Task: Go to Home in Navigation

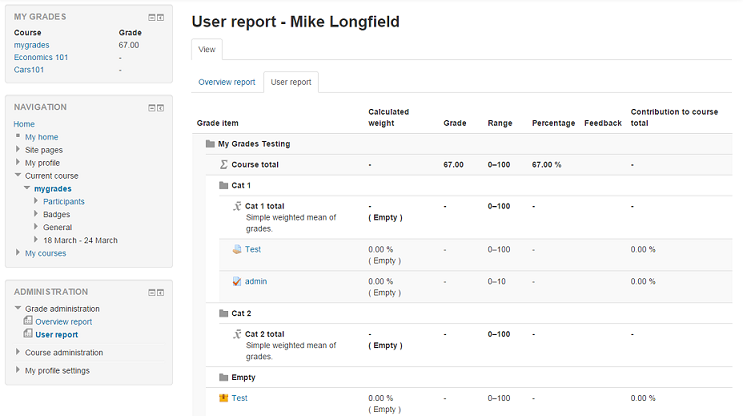Action: pyautogui.click(x=24, y=124)
